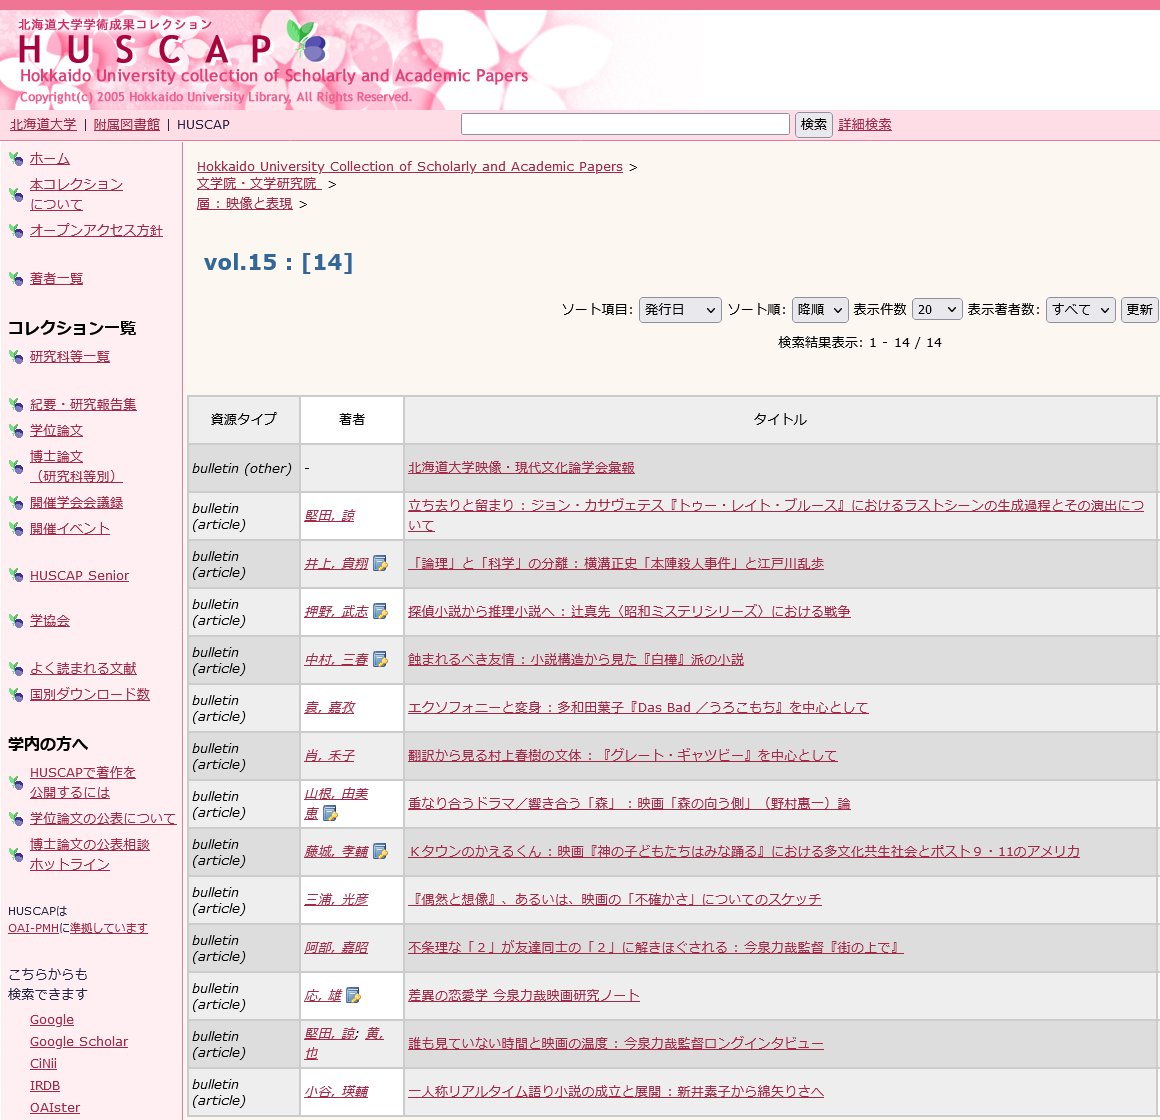Click the berry bullet icon beside 著者一覧

pyautogui.click(x=16, y=278)
